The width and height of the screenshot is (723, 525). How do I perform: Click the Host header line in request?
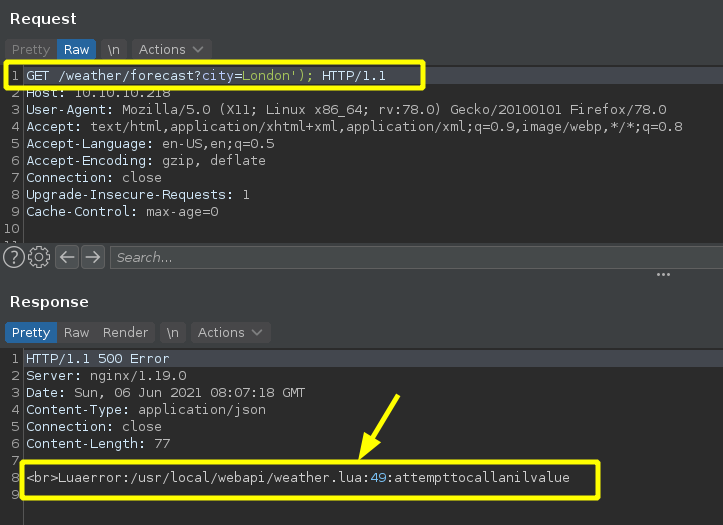98,92
